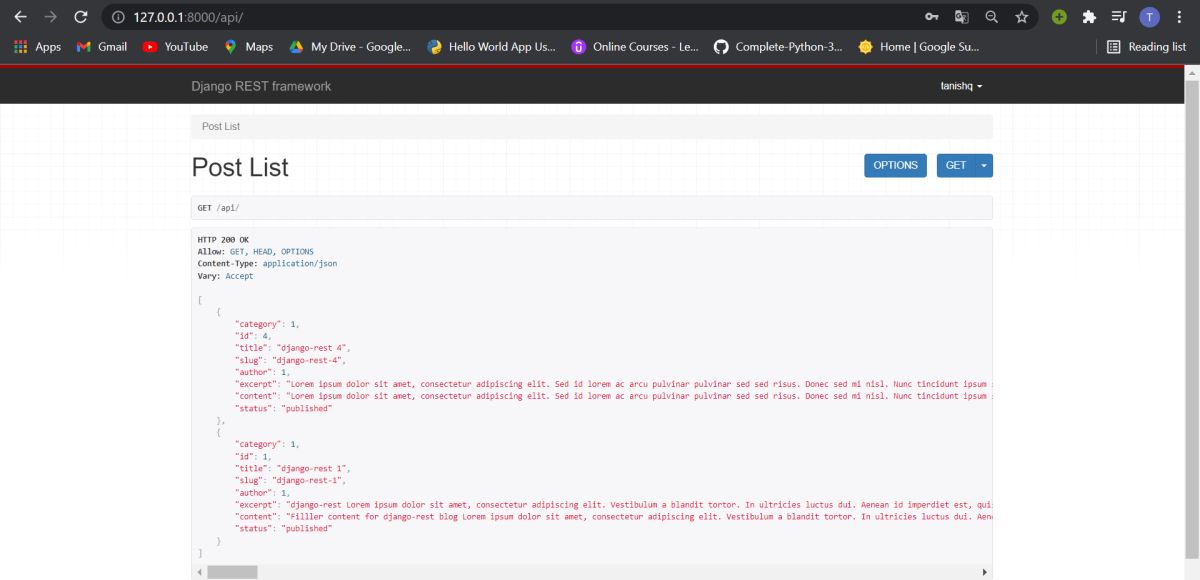Click the green plus extension icon
The height and width of the screenshot is (580, 1200).
coord(1059,17)
